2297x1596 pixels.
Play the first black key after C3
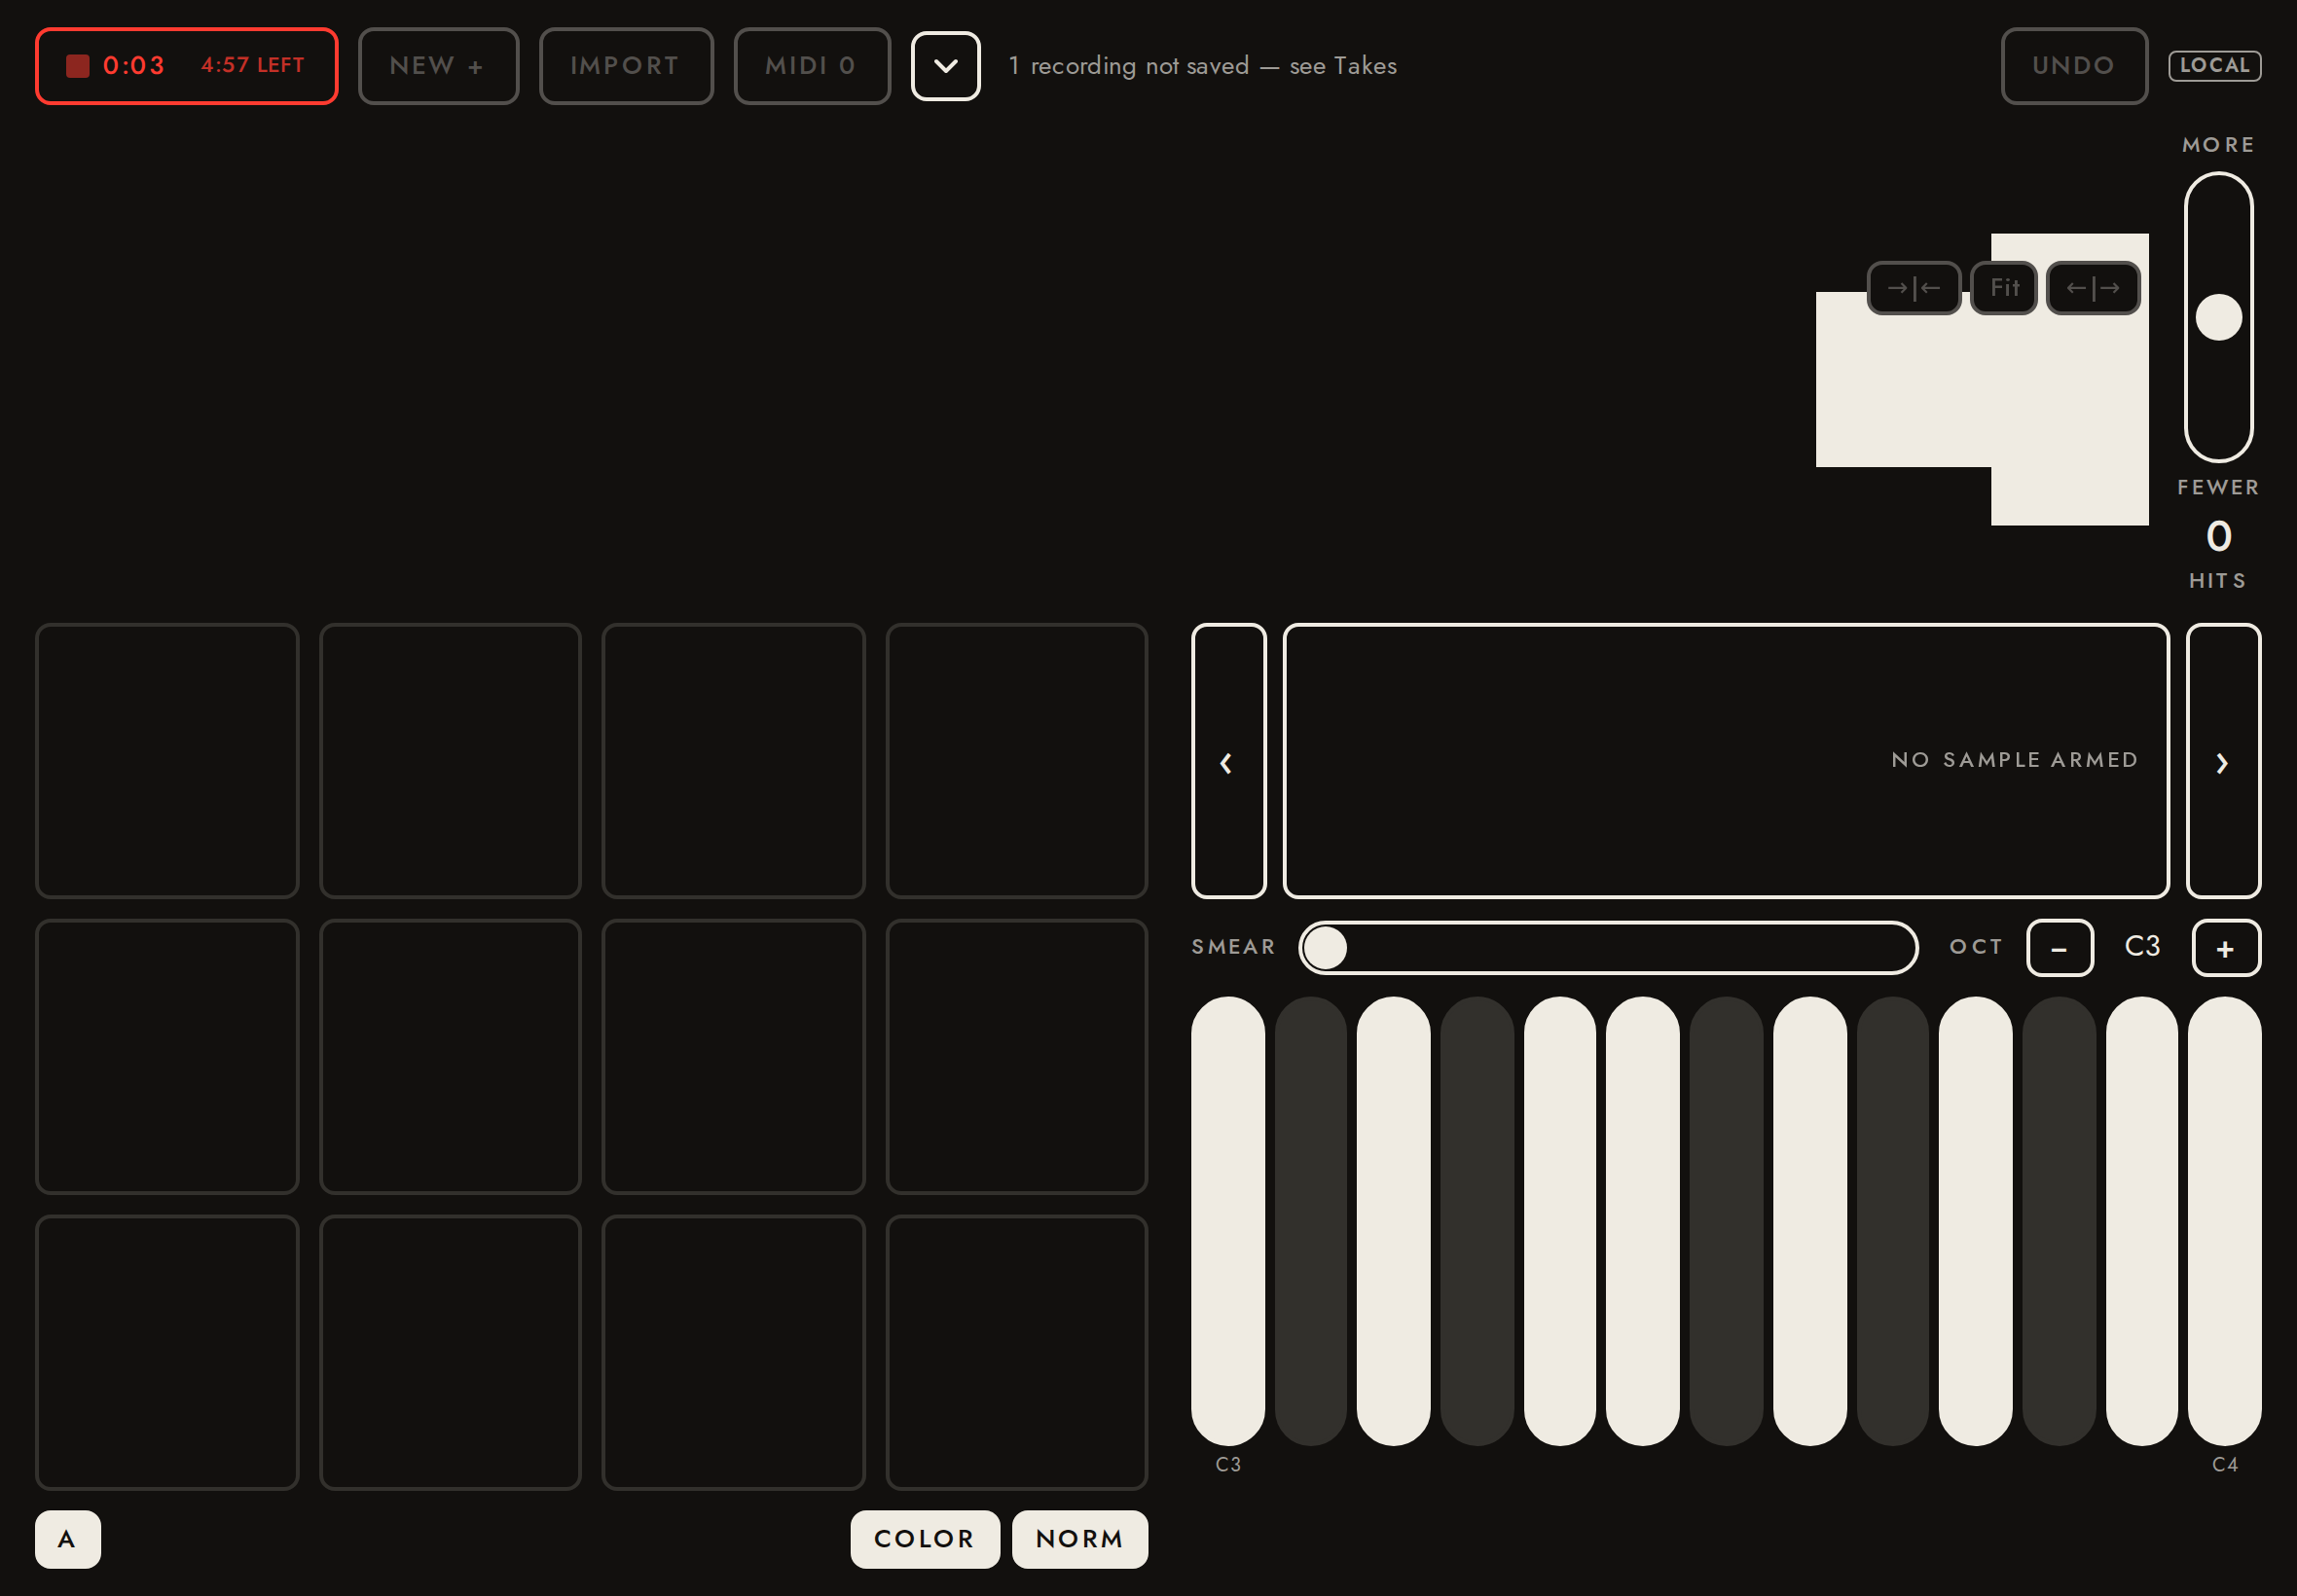click(x=1311, y=1220)
